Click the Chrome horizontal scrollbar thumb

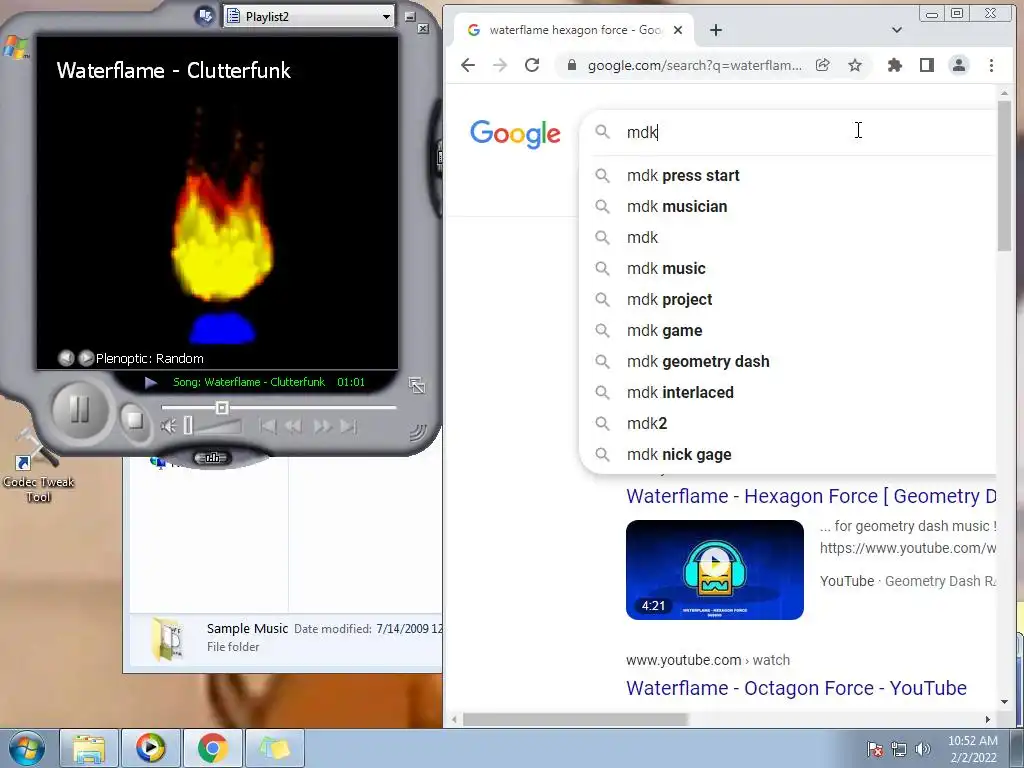point(575,720)
